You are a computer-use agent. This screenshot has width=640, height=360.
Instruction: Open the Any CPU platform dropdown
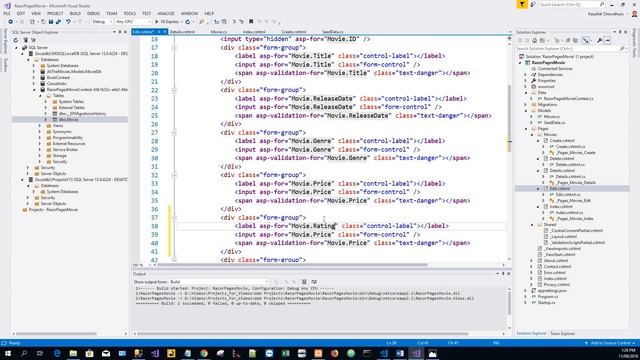[133, 22]
